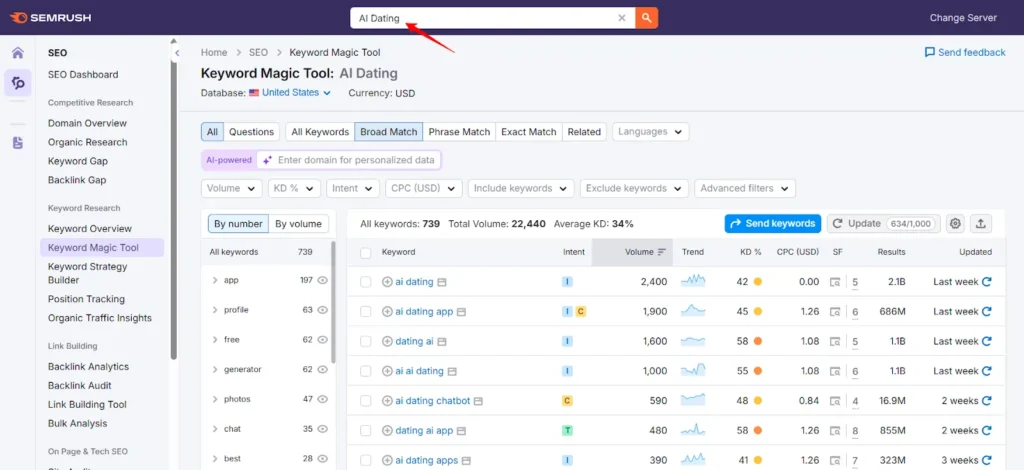Expand the 'free' keyword group
The height and width of the screenshot is (470, 1024).
[215, 339]
